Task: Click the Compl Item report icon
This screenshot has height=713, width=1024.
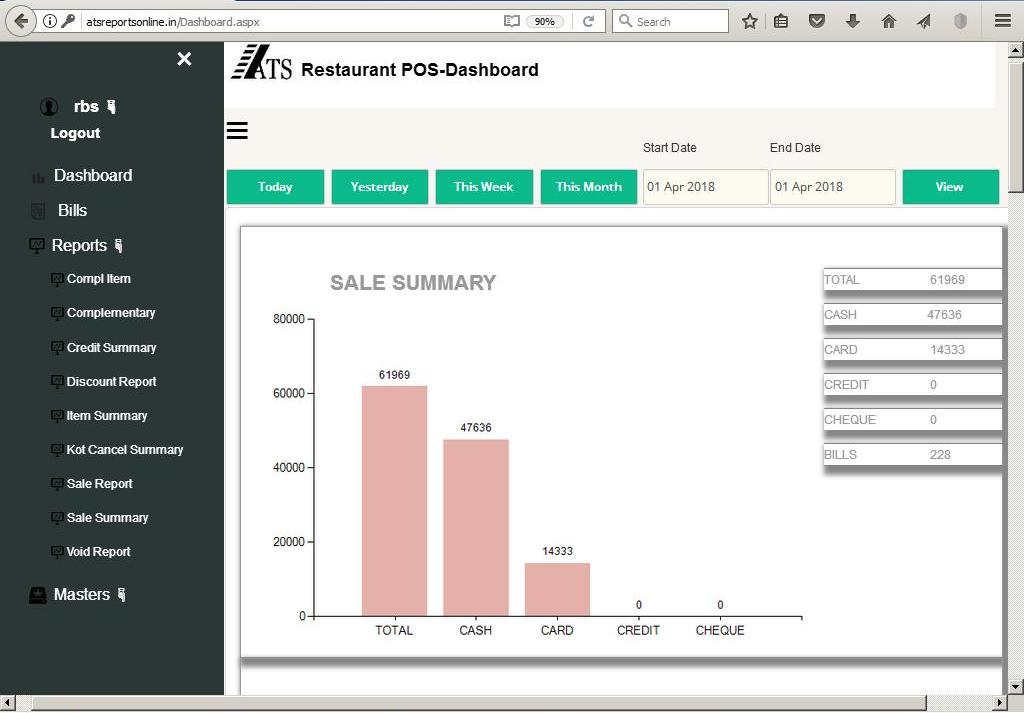Action: tap(57, 279)
